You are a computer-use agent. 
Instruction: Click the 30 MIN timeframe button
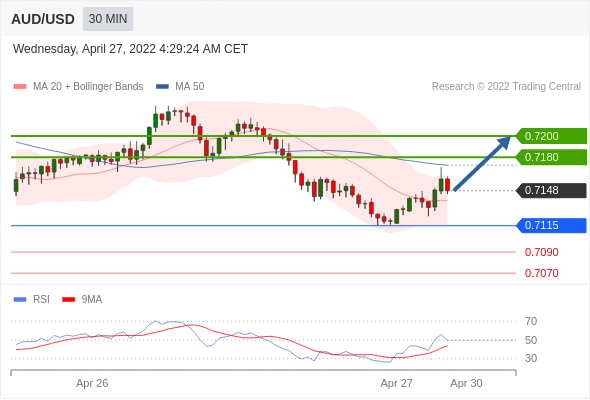[108, 19]
